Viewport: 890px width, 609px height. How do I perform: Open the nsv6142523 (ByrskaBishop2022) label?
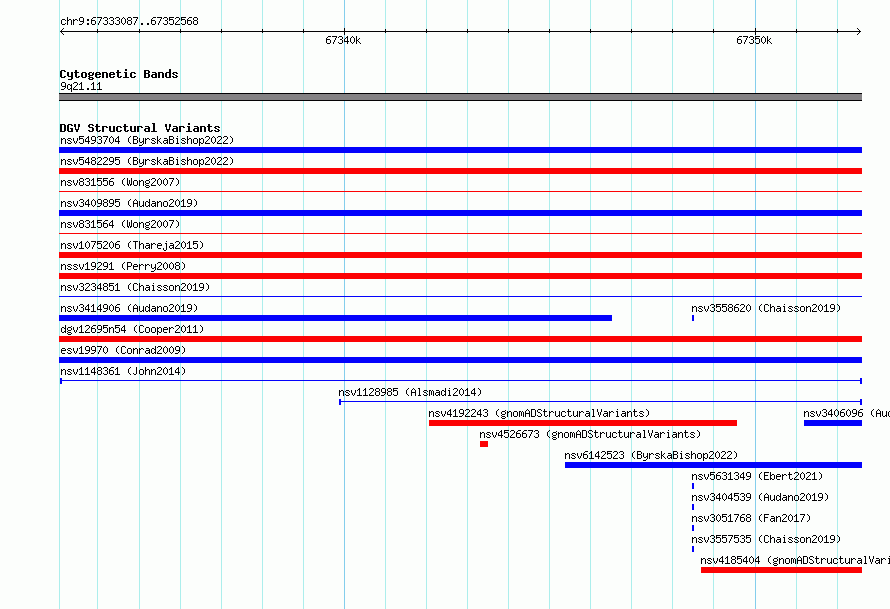(x=651, y=455)
